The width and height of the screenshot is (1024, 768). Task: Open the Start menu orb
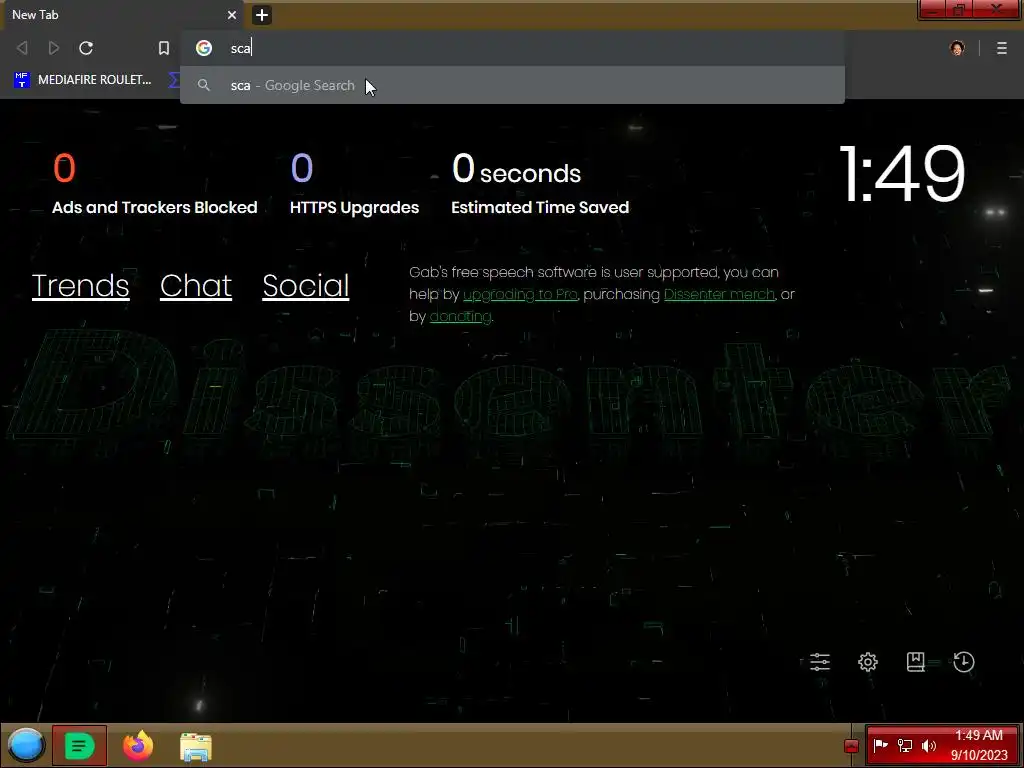tap(25, 745)
